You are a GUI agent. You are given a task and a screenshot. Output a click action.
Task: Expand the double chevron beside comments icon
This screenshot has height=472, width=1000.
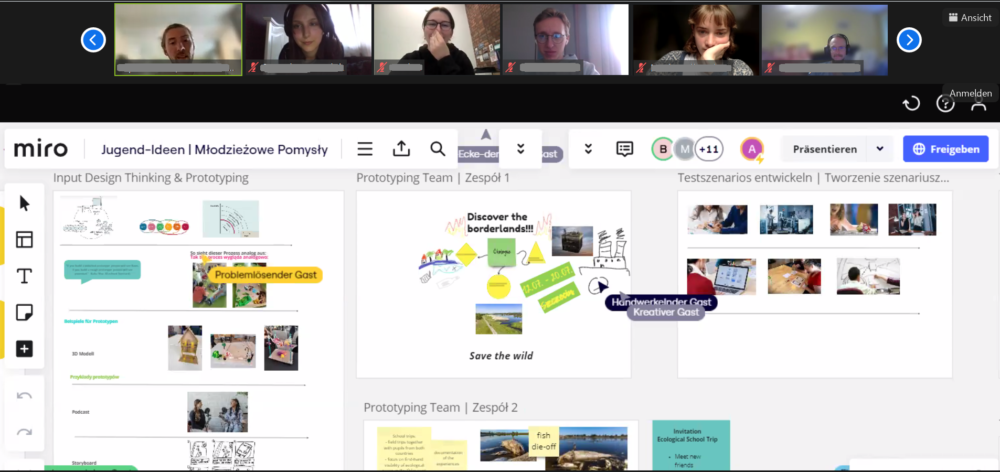(588, 149)
